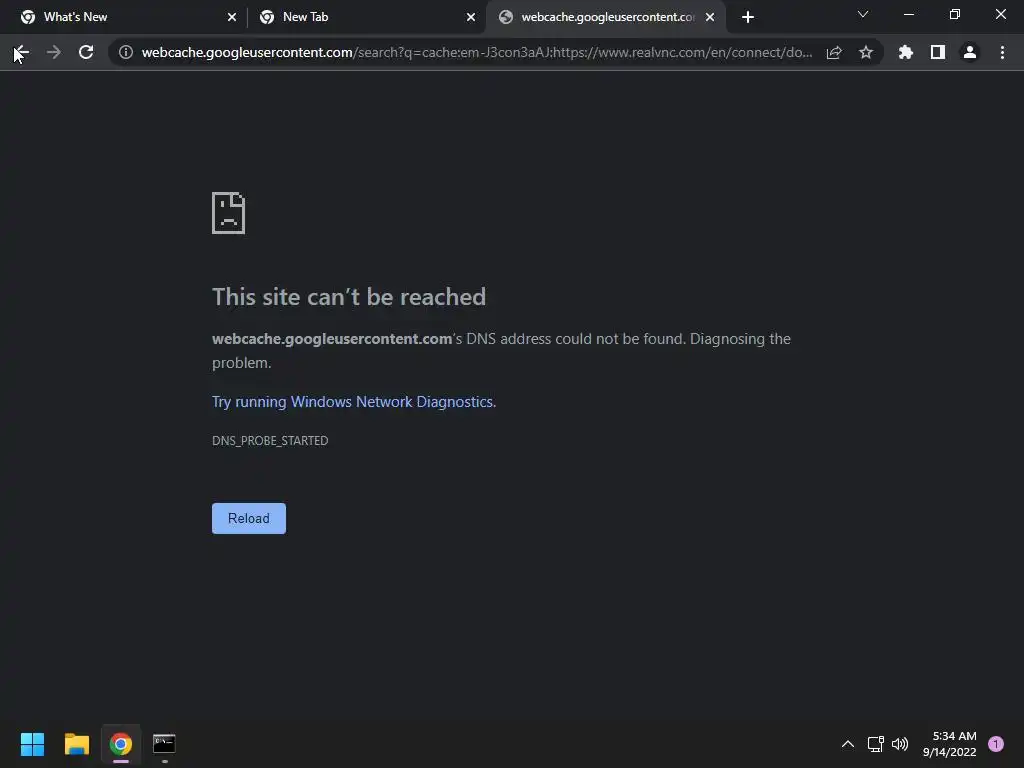Open the notification badge in the tray

996,744
